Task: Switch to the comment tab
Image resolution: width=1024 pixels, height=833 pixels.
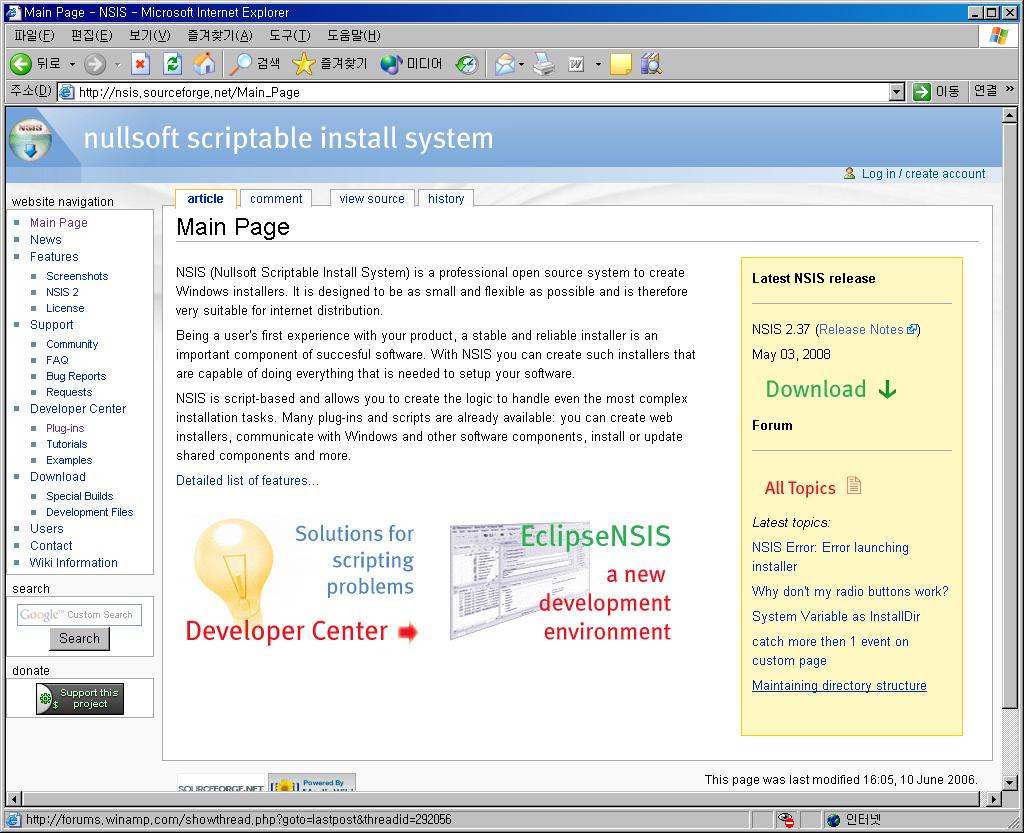Action: [276, 198]
